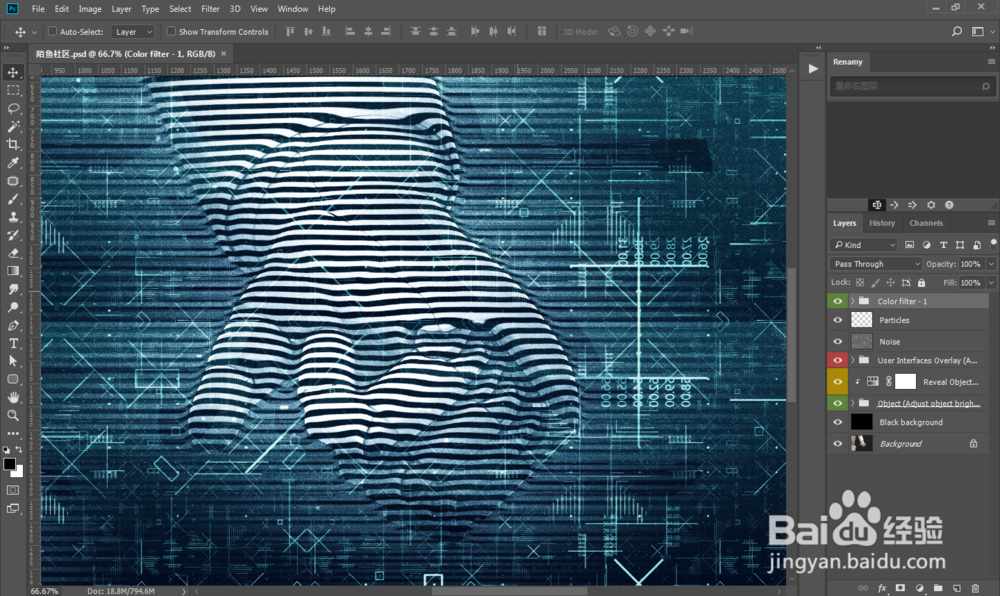Click the Renamy panel tab

(x=848, y=62)
